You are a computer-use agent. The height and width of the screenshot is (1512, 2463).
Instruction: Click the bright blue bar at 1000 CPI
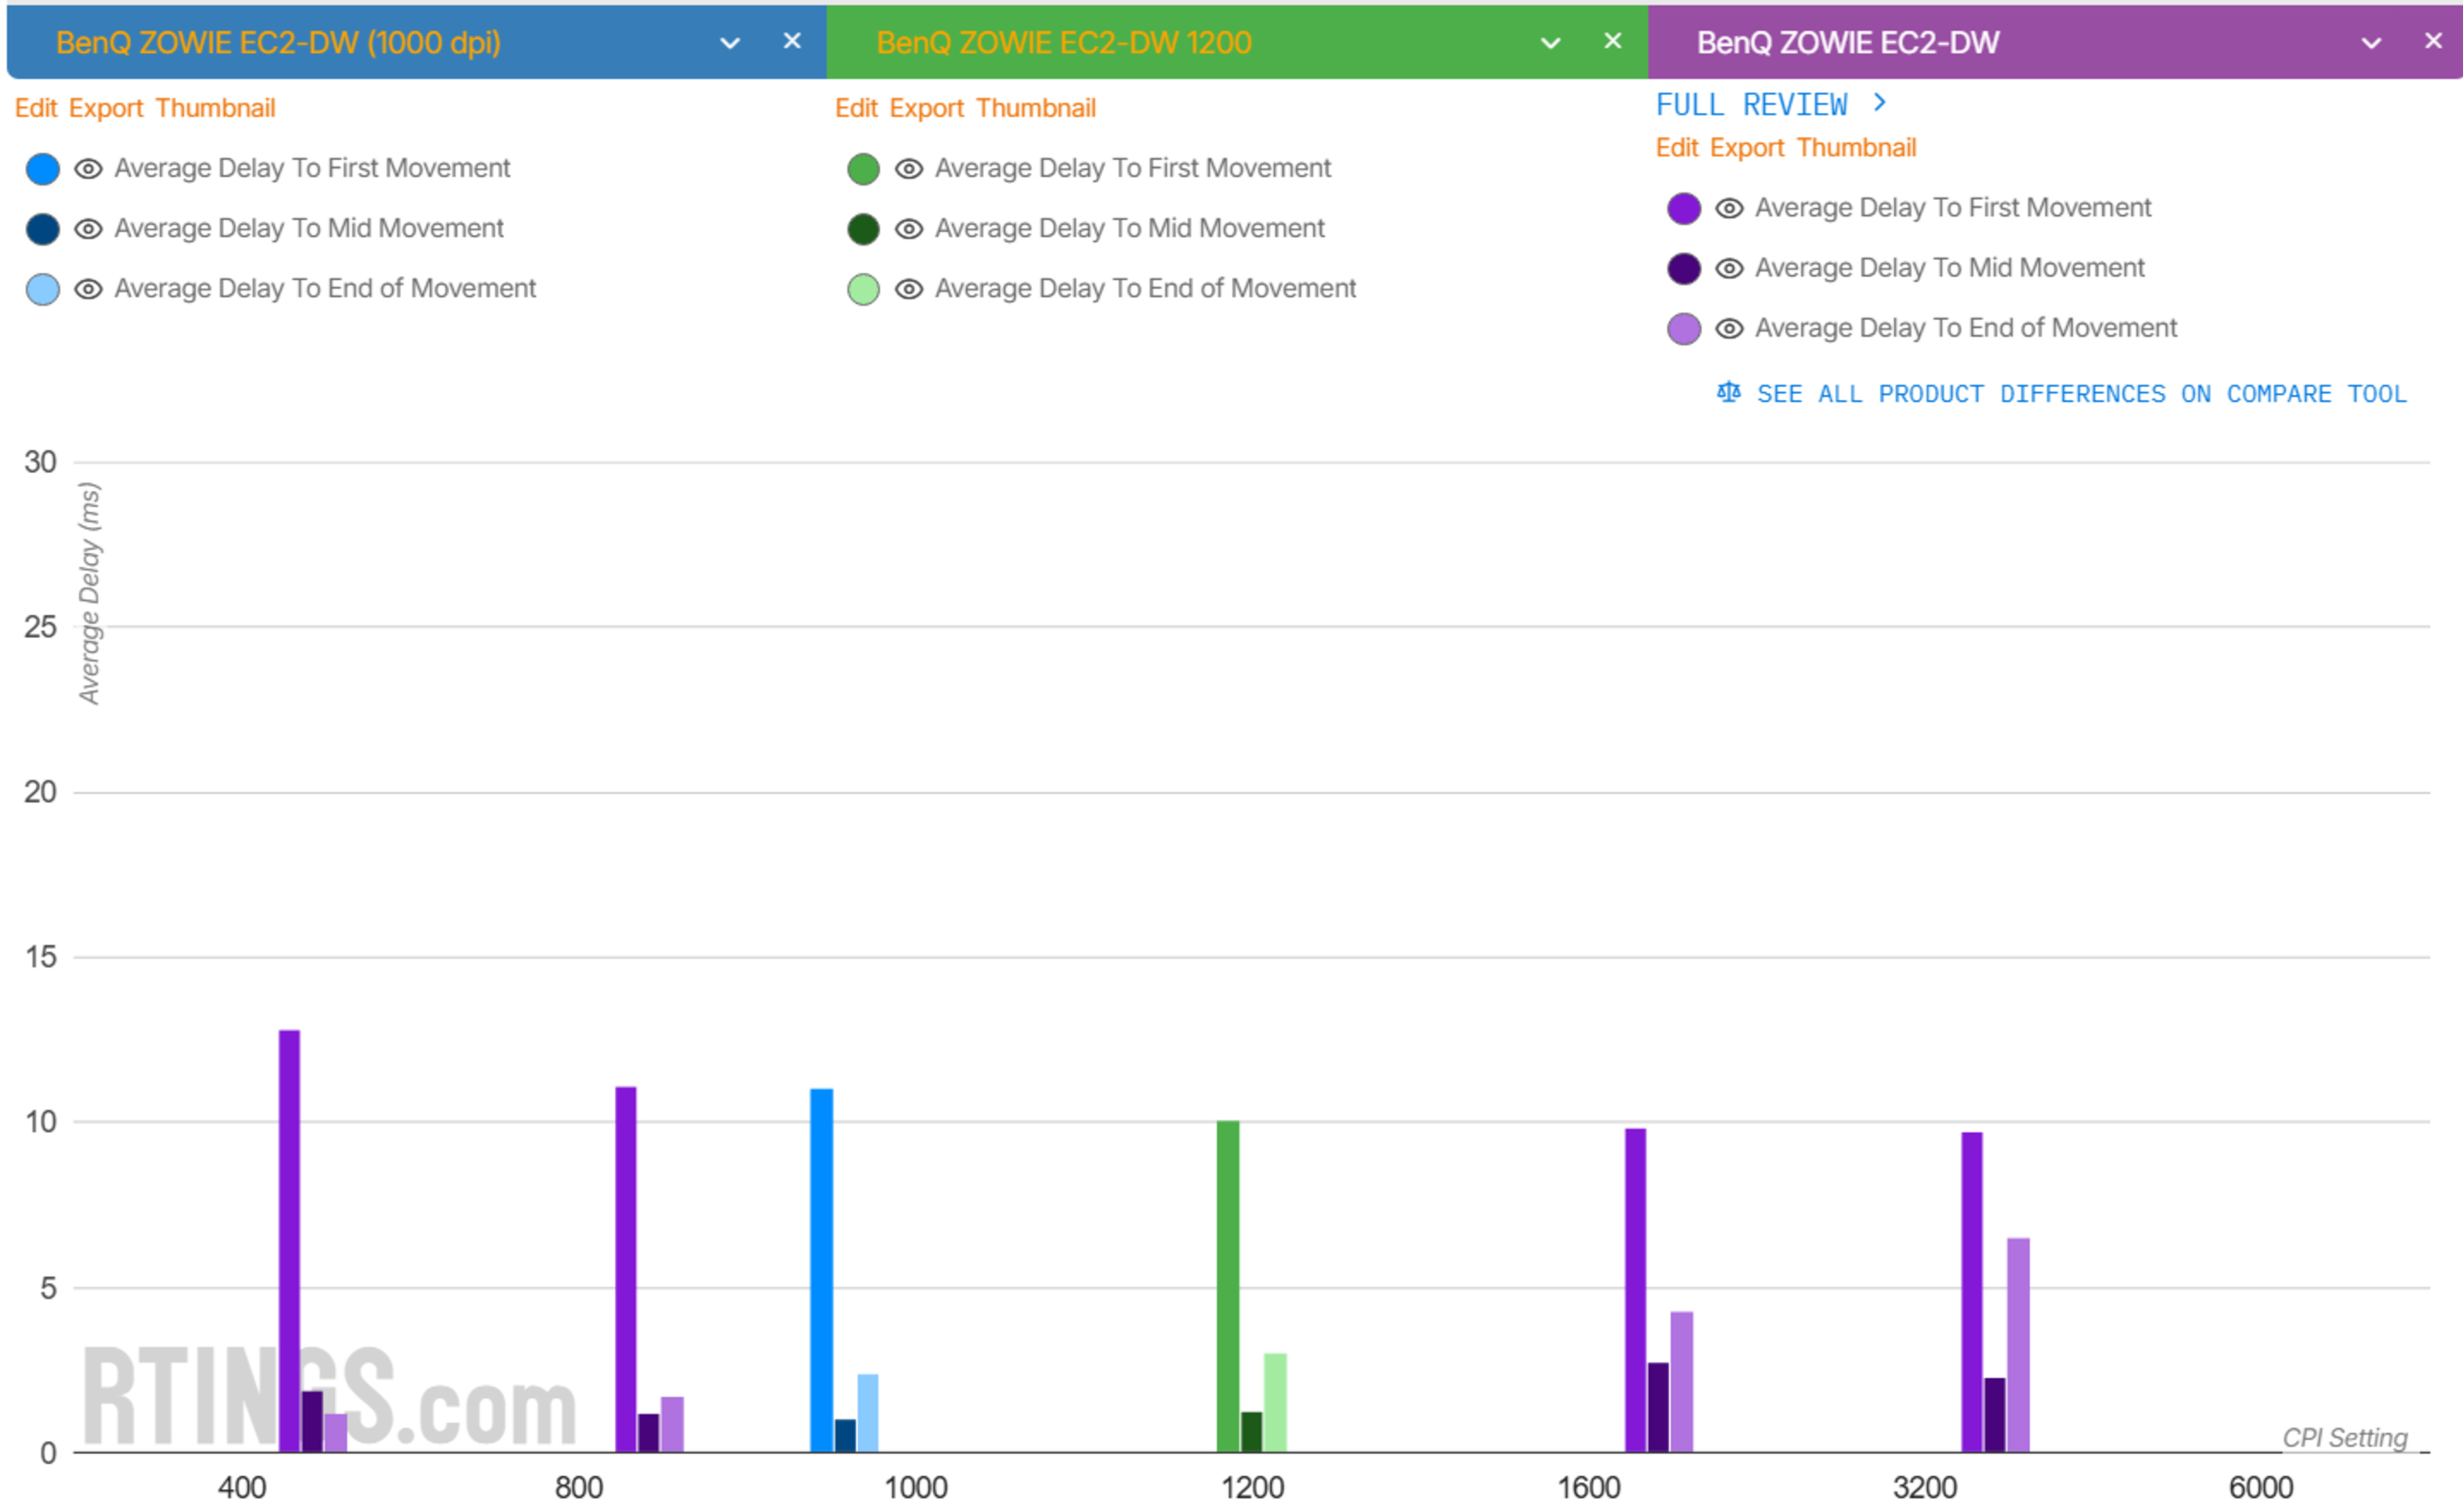(821, 1270)
